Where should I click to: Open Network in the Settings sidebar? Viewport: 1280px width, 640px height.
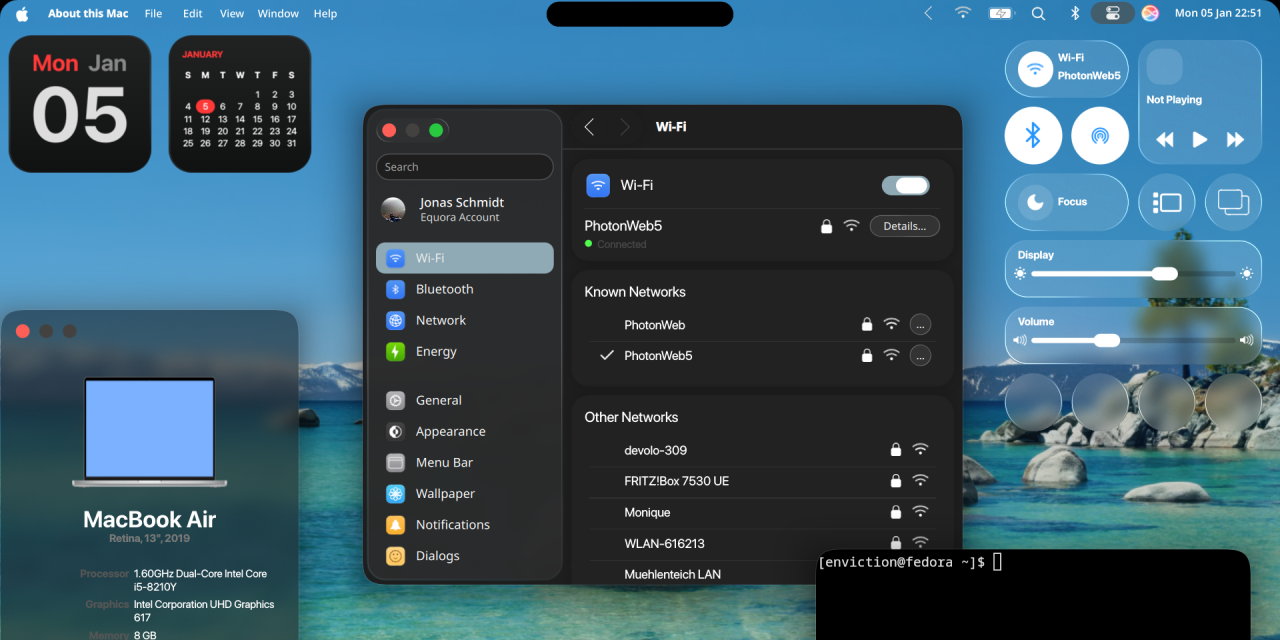point(465,320)
